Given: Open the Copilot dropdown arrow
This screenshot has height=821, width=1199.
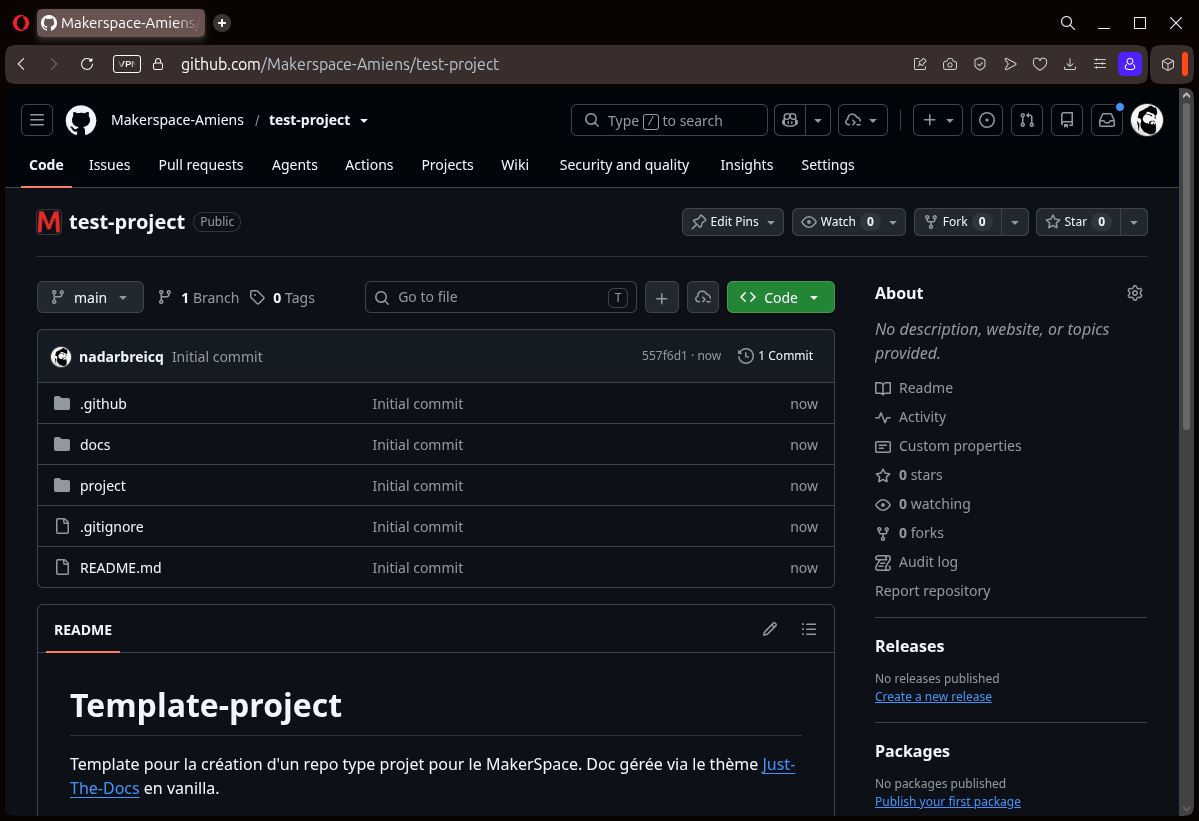Looking at the screenshot, I should click(x=817, y=120).
